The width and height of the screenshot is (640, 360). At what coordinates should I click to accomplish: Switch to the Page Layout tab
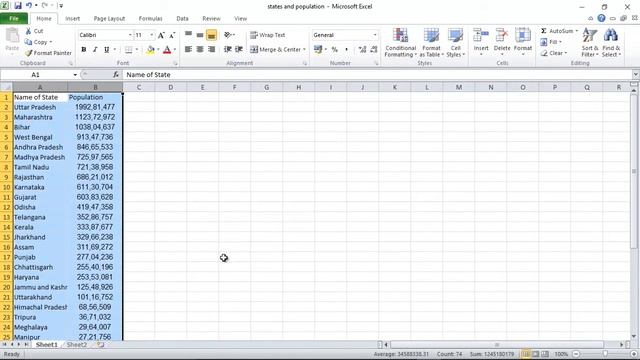[x=109, y=18]
